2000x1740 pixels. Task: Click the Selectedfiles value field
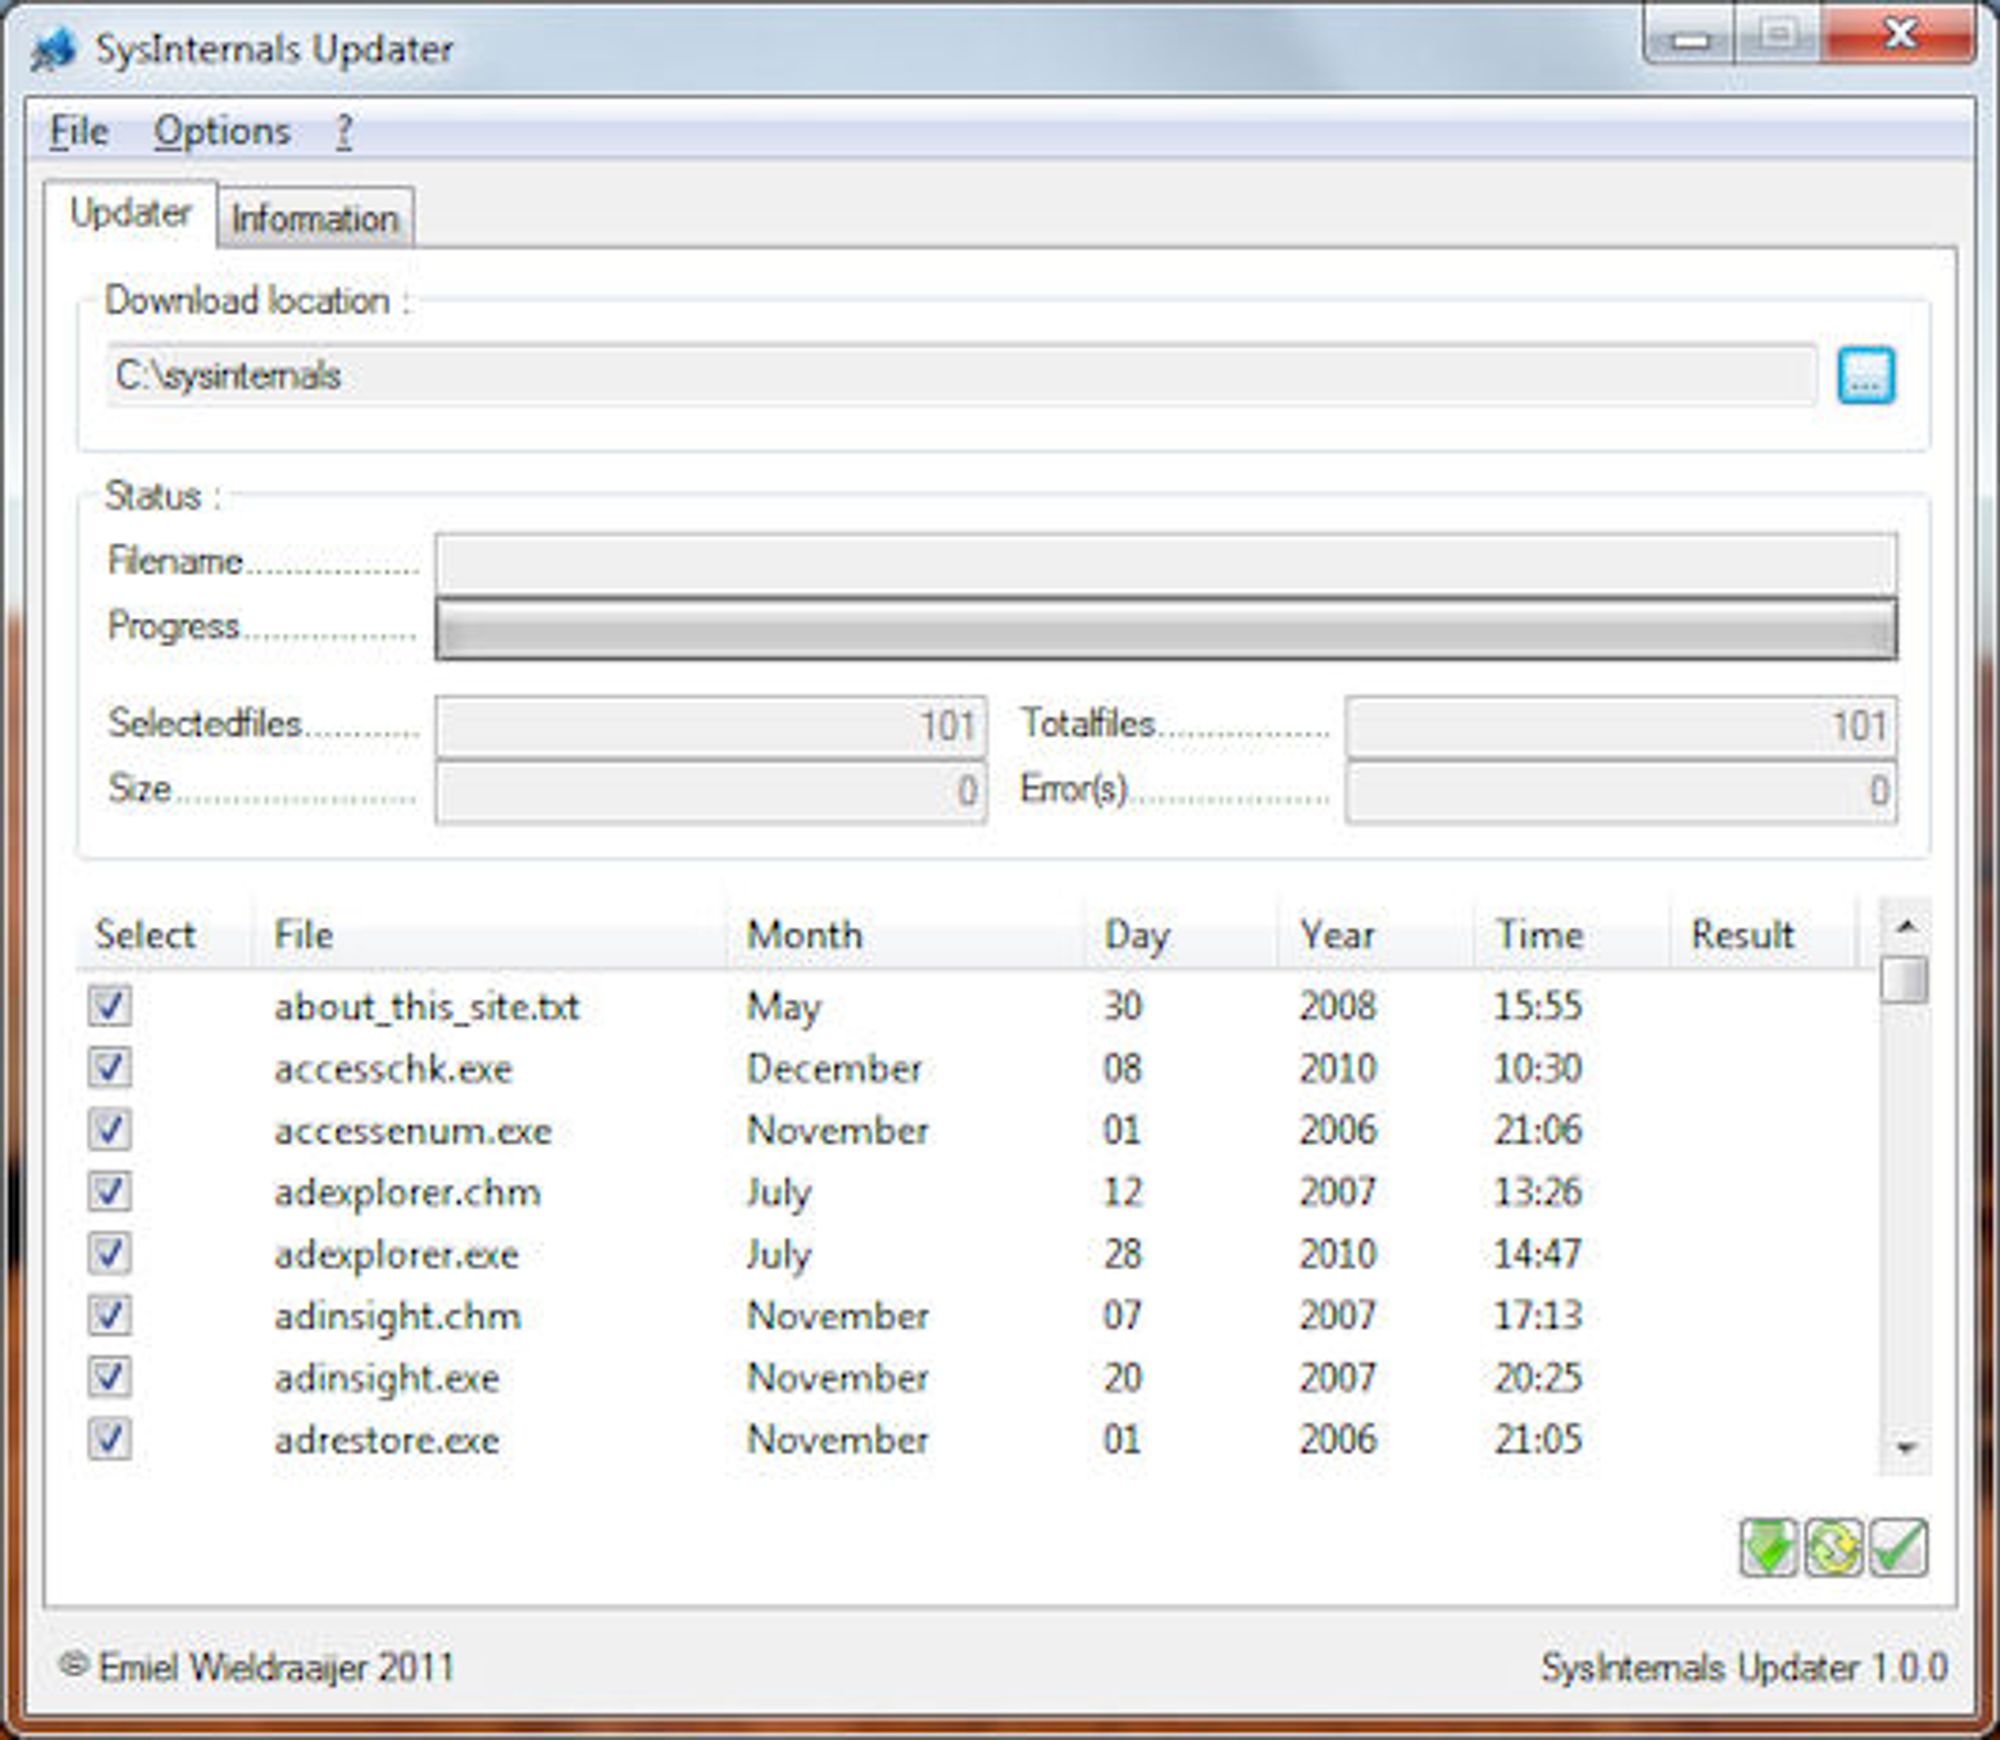711,726
